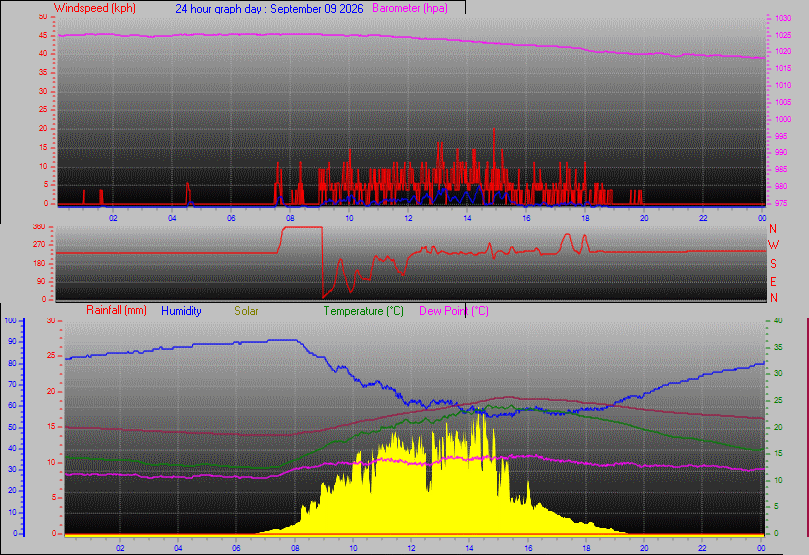Select the Rainfall (mm) legend label
809x555 pixels.
click(116, 310)
